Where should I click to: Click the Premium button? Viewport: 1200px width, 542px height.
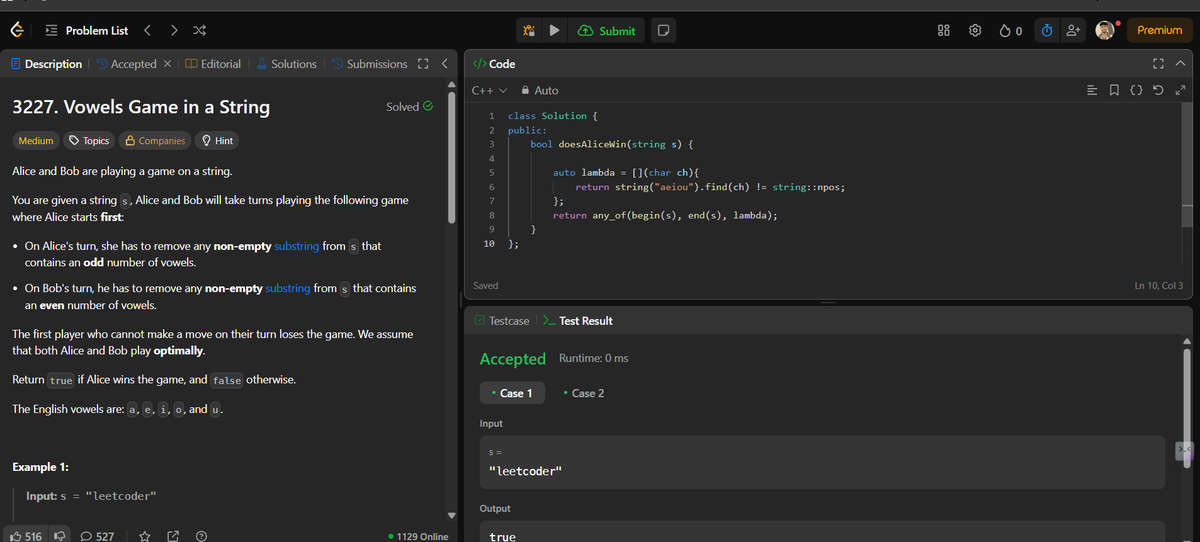point(1160,30)
